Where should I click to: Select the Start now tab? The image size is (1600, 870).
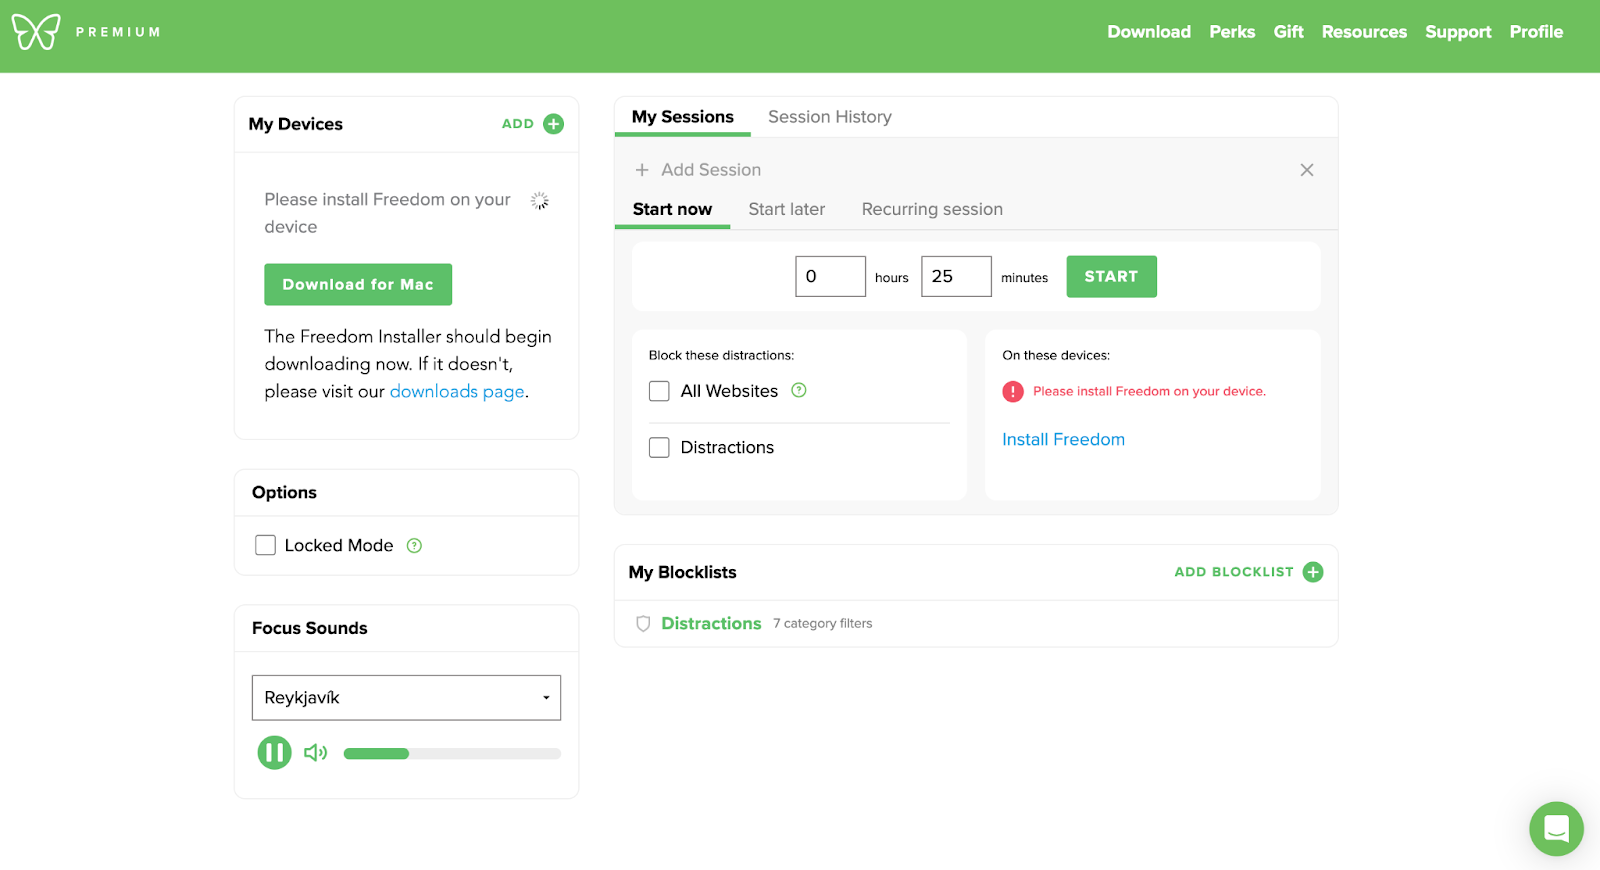pos(672,209)
